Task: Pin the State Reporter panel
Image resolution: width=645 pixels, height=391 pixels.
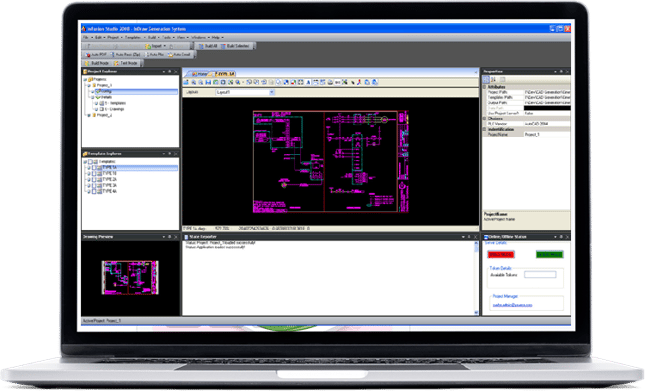Action: tap(469, 237)
